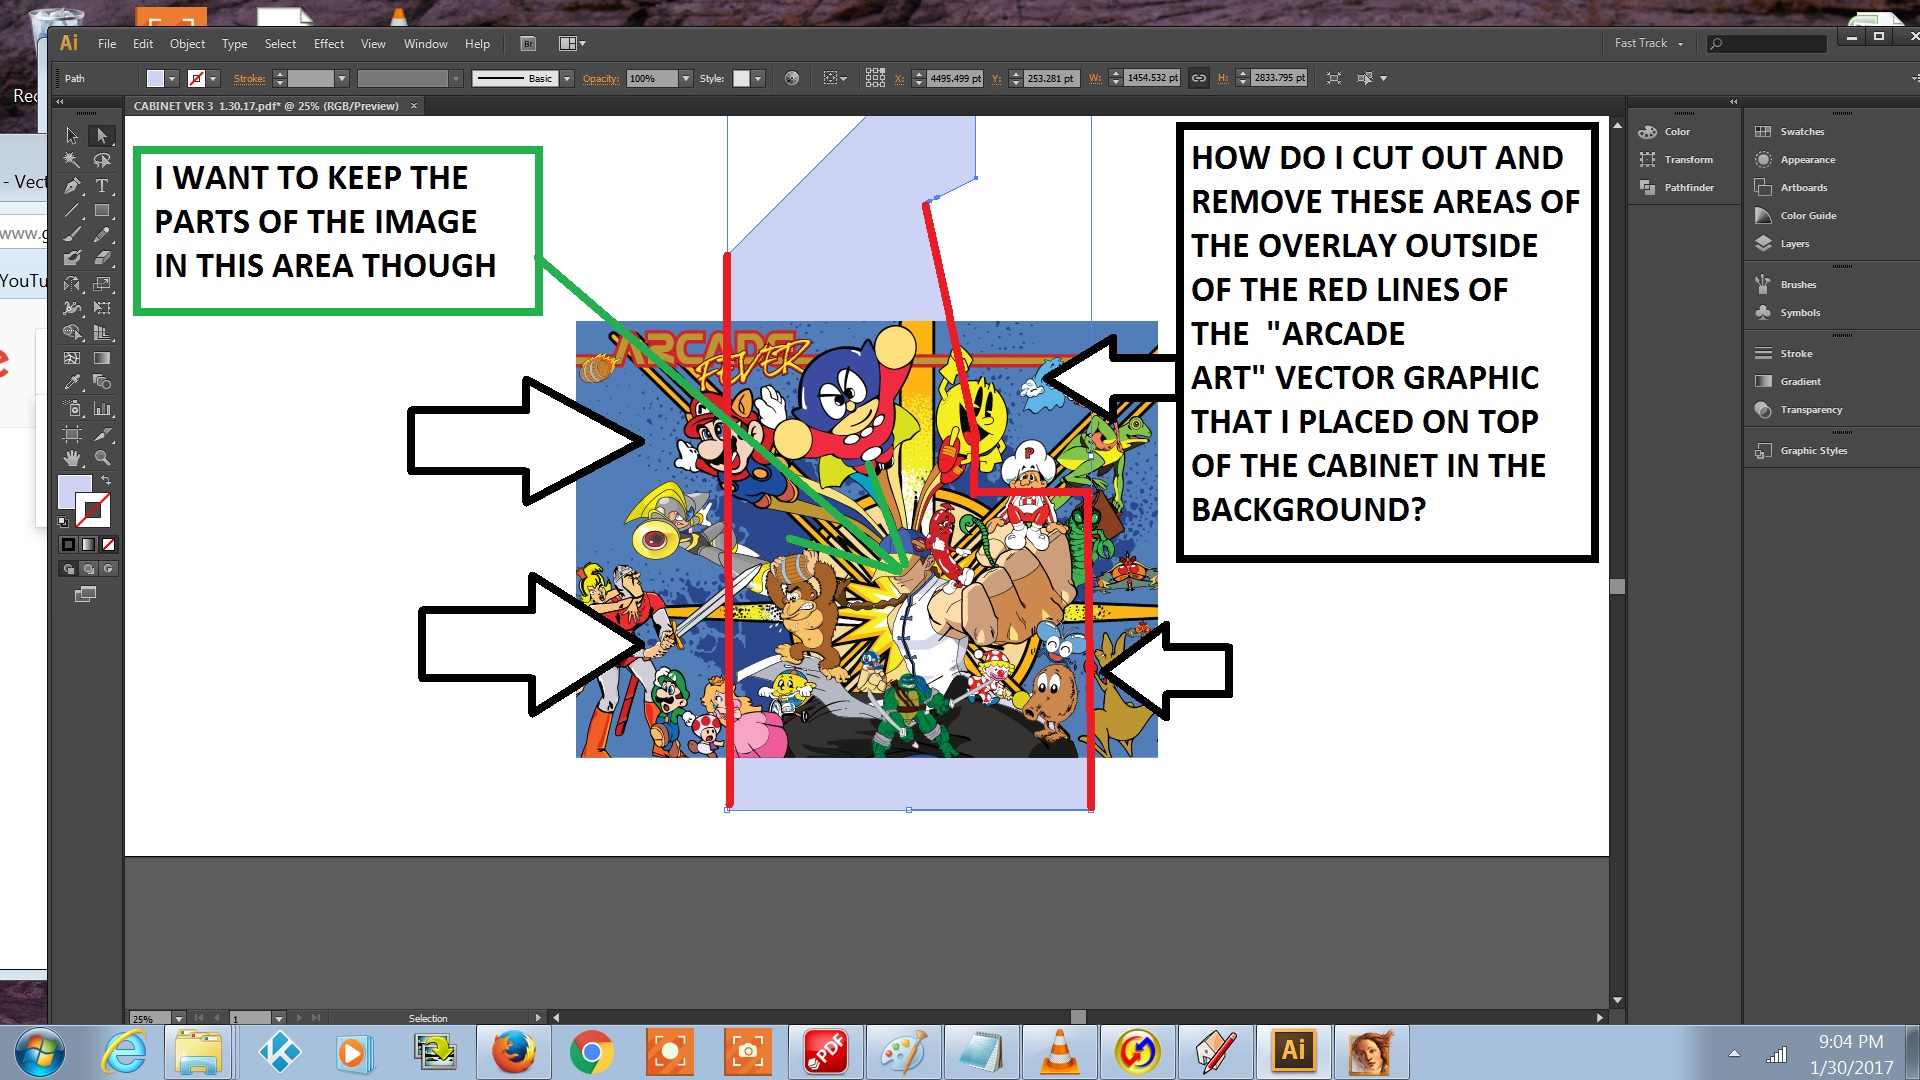Open the Layers panel
The width and height of the screenshot is (1920, 1080).
point(1783,243)
